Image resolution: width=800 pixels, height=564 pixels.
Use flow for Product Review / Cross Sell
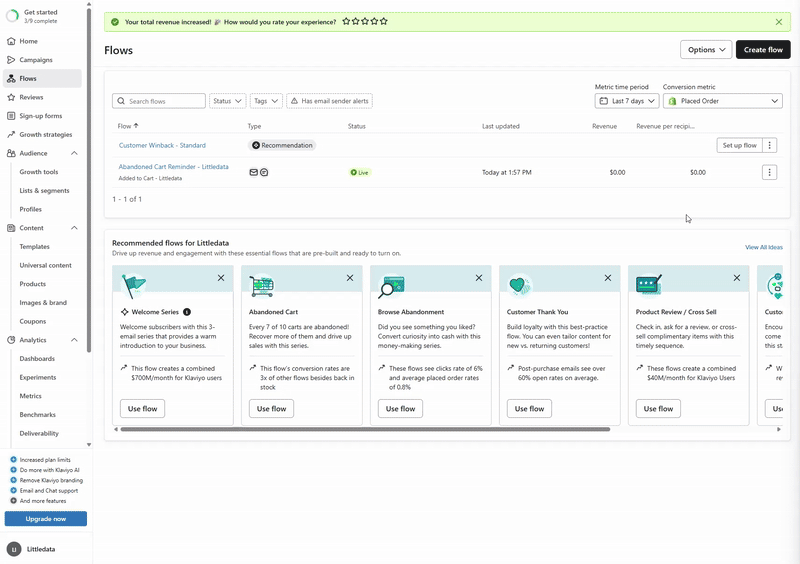pyautogui.click(x=658, y=409)
